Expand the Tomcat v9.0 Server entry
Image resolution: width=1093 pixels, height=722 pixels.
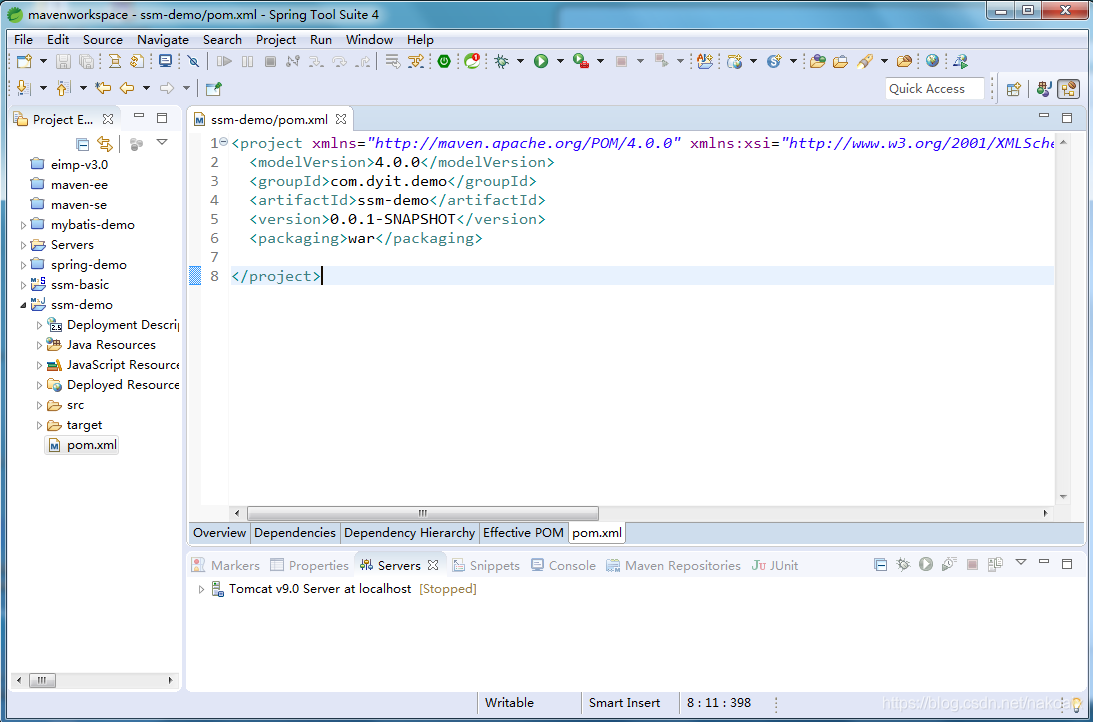point(201,589)
